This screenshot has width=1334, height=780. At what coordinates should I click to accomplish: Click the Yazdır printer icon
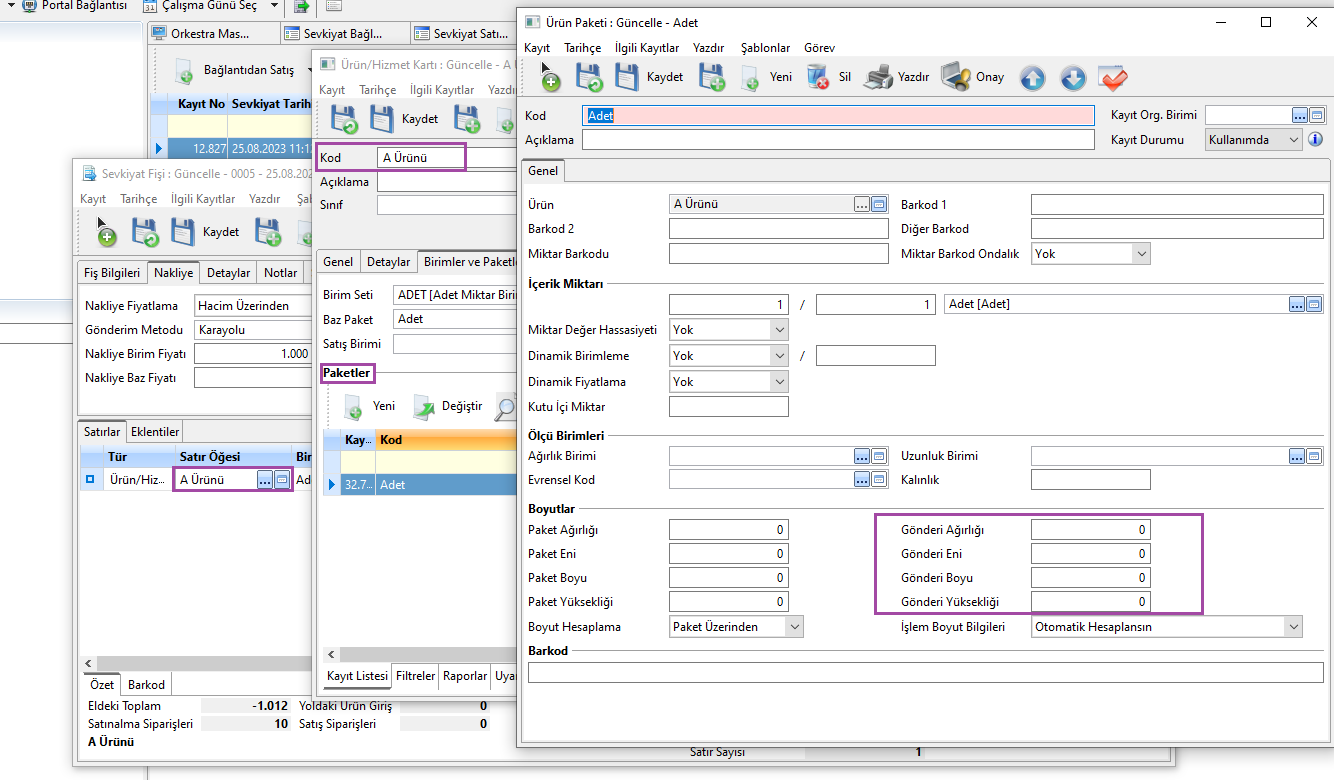[878, 77]
